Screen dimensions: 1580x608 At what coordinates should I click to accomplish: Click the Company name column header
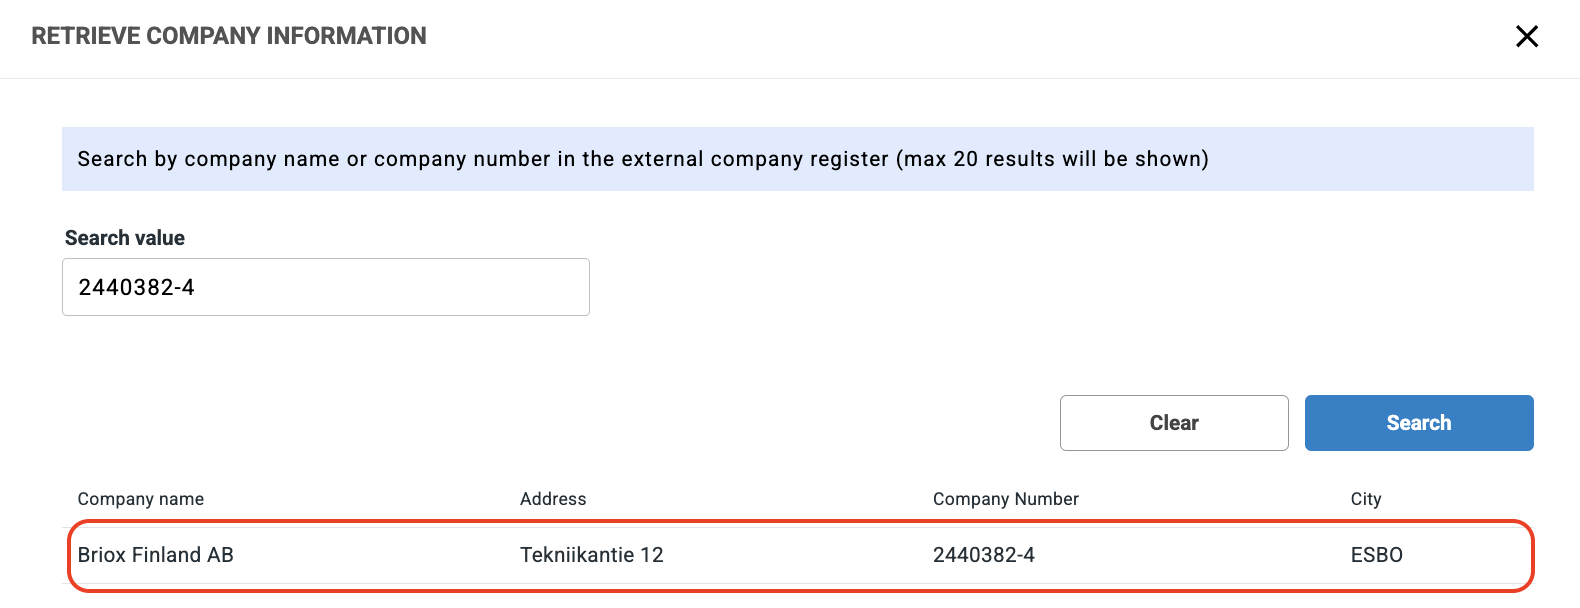141,499
